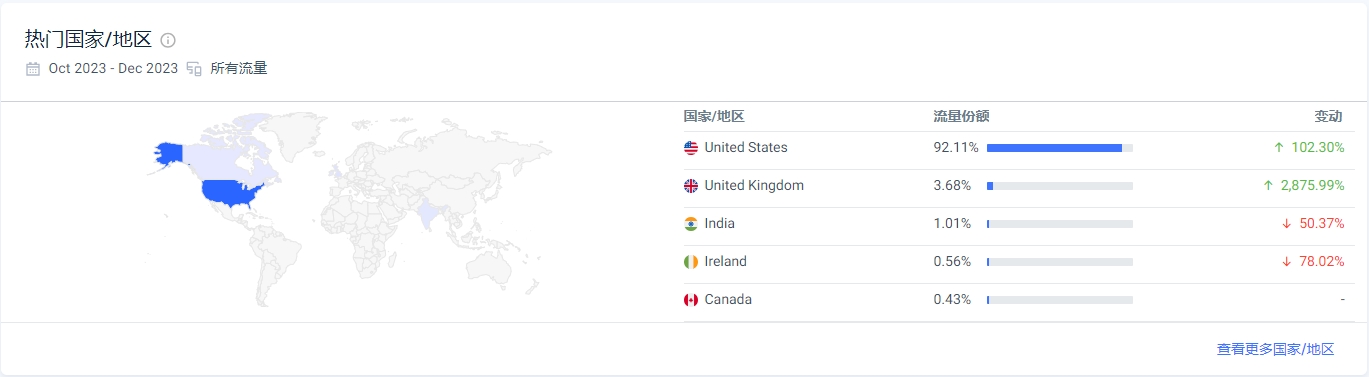
Task: Click the info icon beside 热门国家/地区
Action: coord(168,40)
